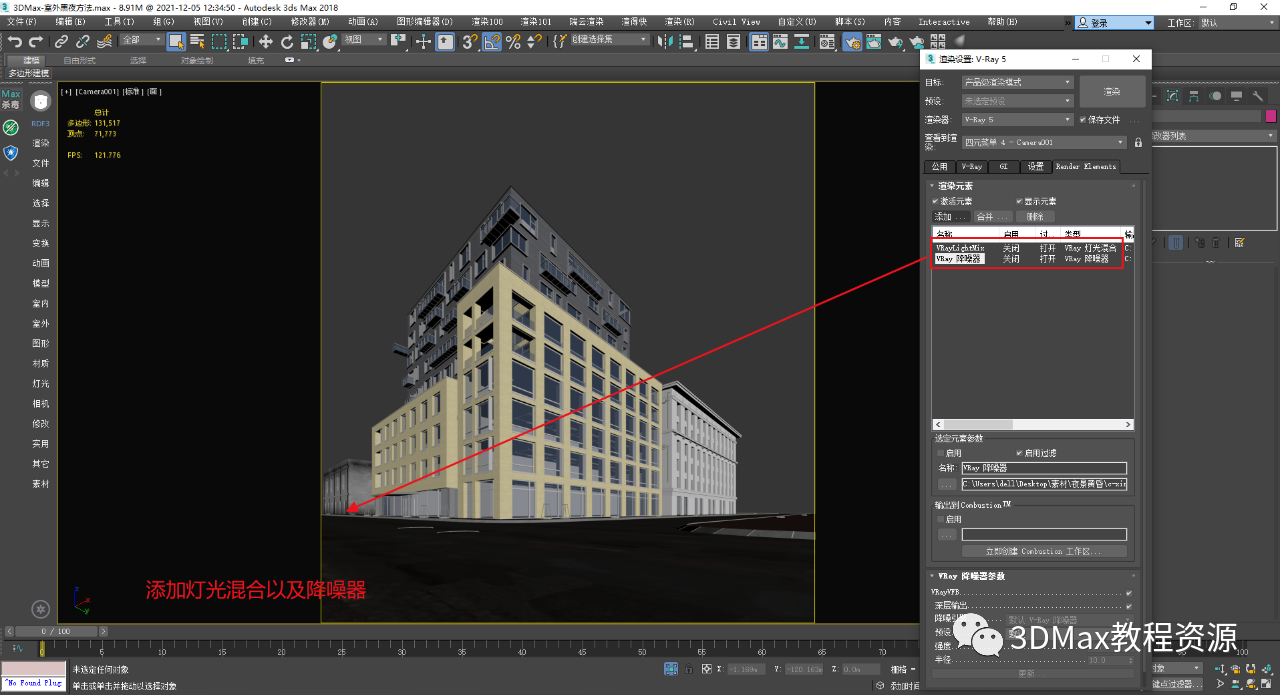Click the large 渲染 render button

1111,91
